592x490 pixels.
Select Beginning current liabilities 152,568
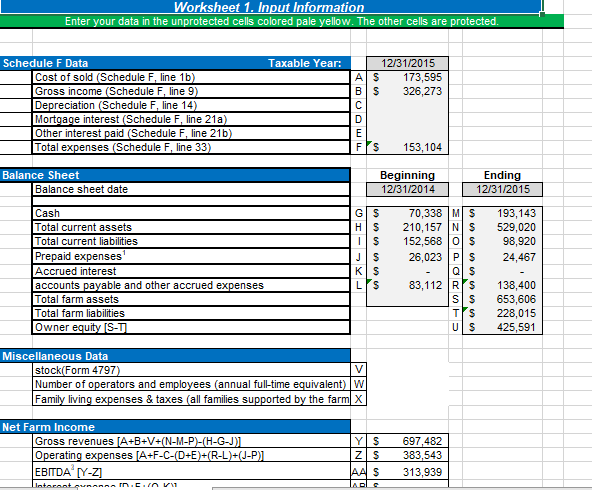tap(407, 241)
